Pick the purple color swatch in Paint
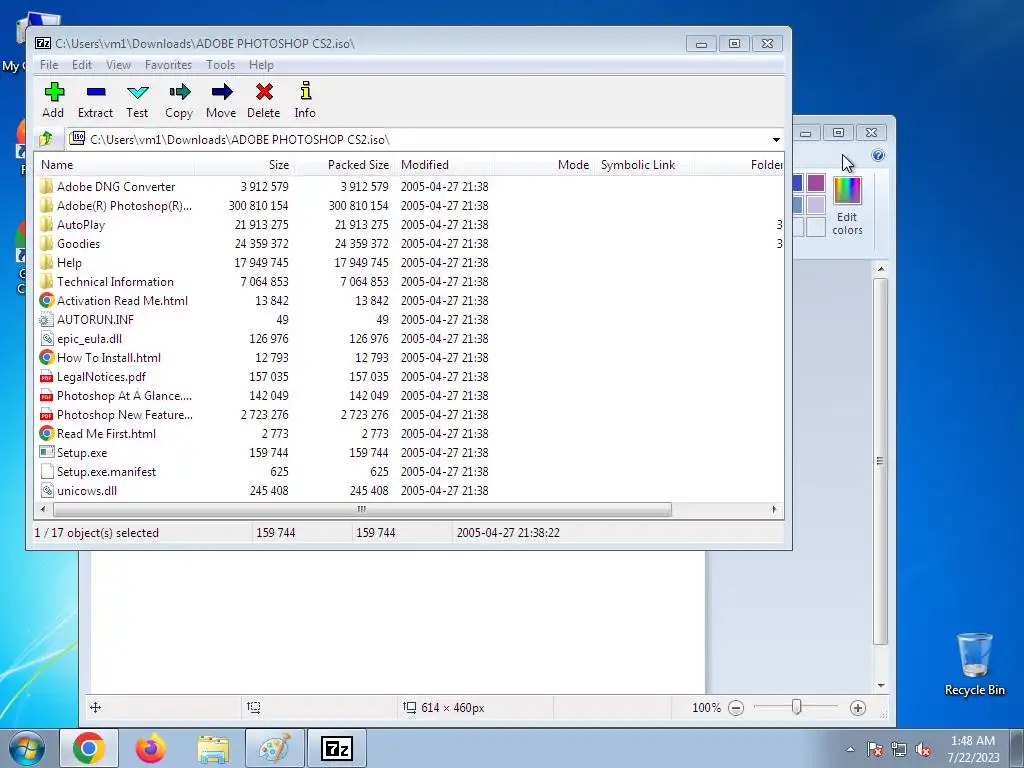The image size is (1024, 768). tap(816, 184)
